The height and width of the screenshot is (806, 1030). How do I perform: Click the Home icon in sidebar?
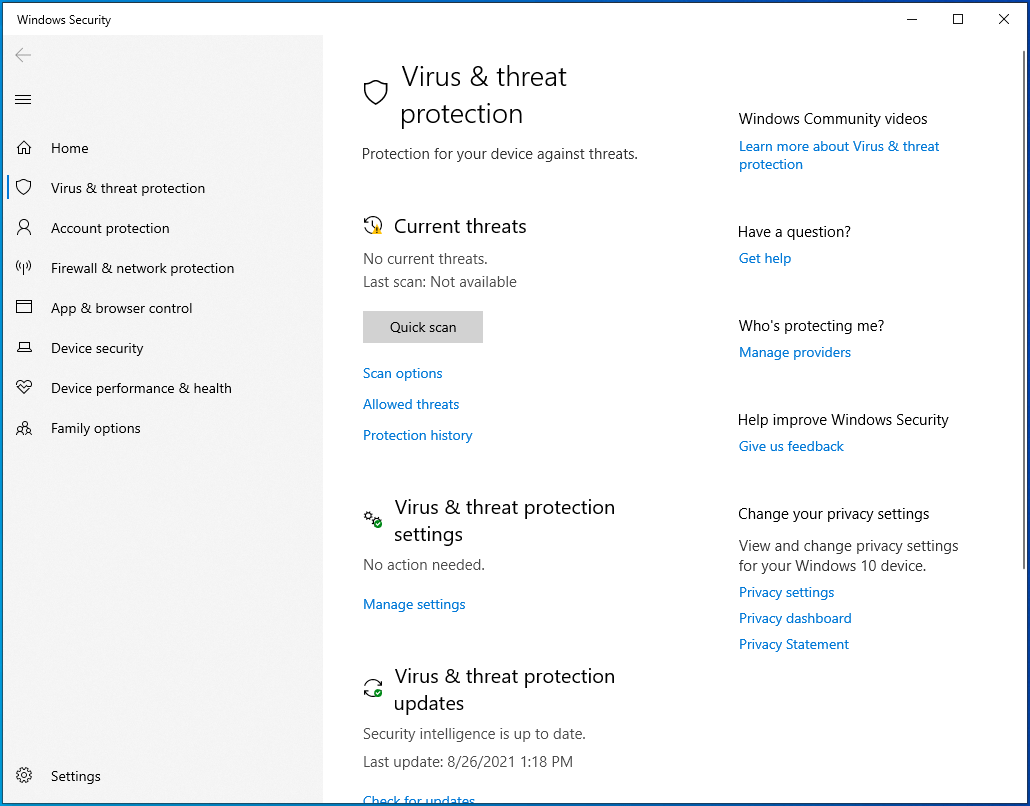click(24, 148)
